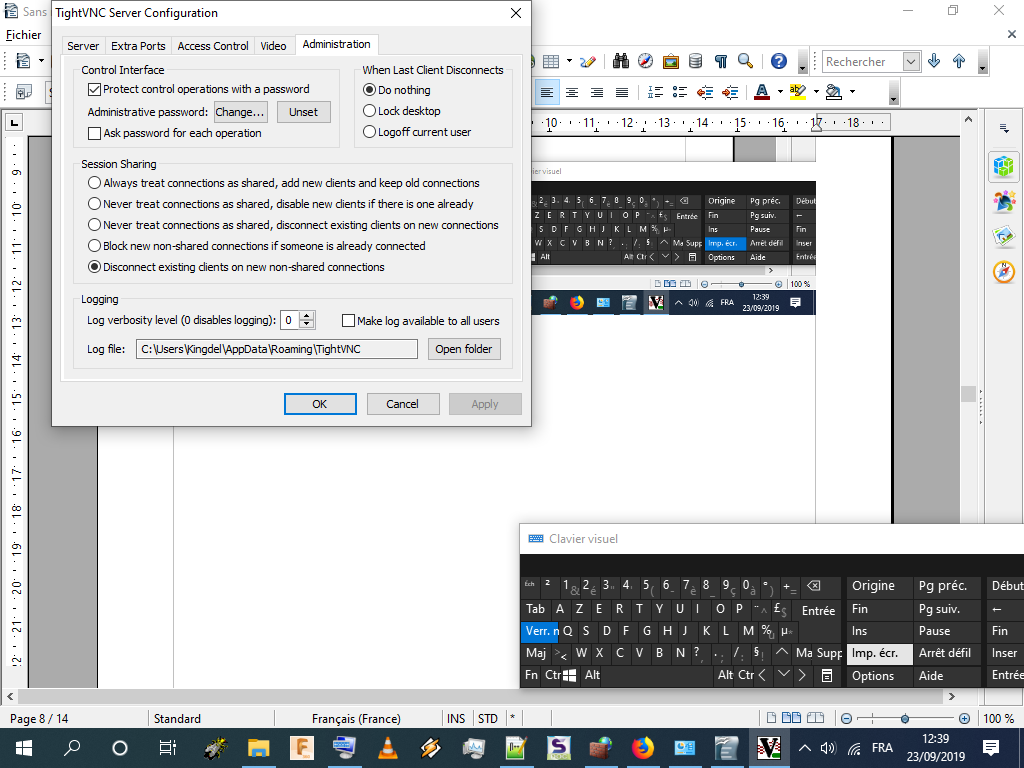Viewport: 1024px width, 768px height.
Task: Click the Imp. écr. key on Clavier visuel
Action: [879, 653]
